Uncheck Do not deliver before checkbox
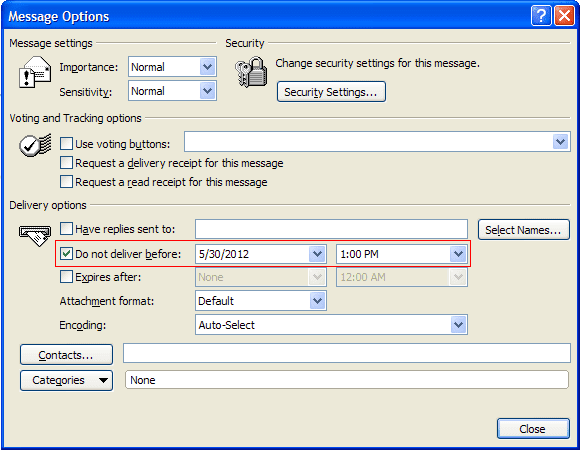580x451 pixels. click(x=66, y=254)
